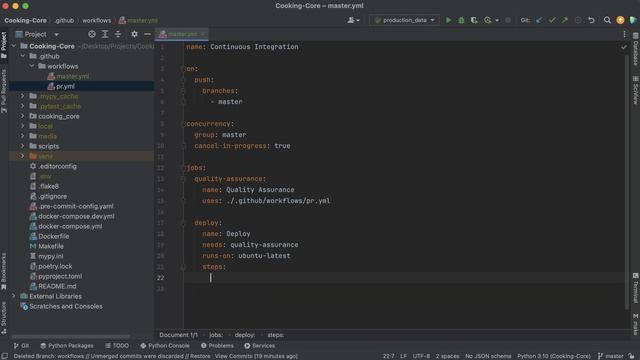The height and width of the screenshot is (360, 640).
Task: Click the inspection checkmark in editor corner
Action: click(x=624, y=47)
